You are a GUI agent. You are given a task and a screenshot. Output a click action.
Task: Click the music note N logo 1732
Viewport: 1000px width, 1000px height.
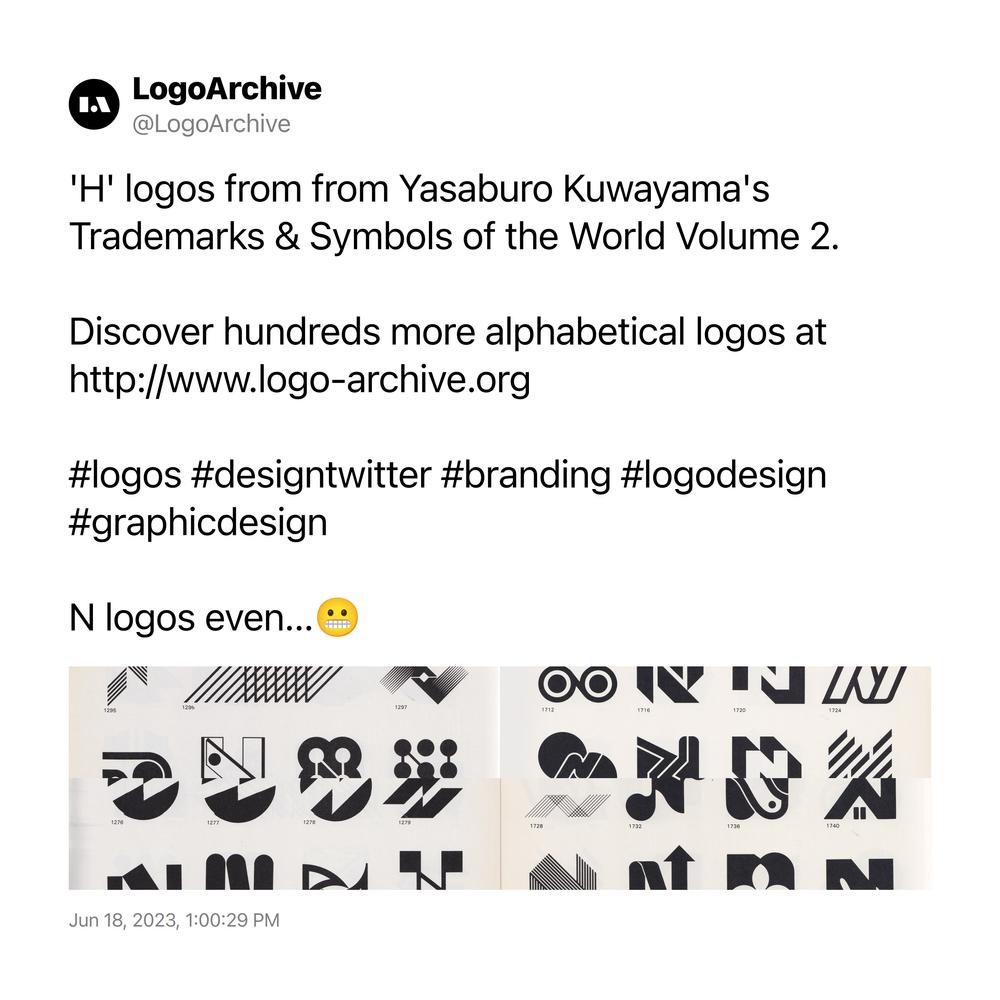(653, 800)
